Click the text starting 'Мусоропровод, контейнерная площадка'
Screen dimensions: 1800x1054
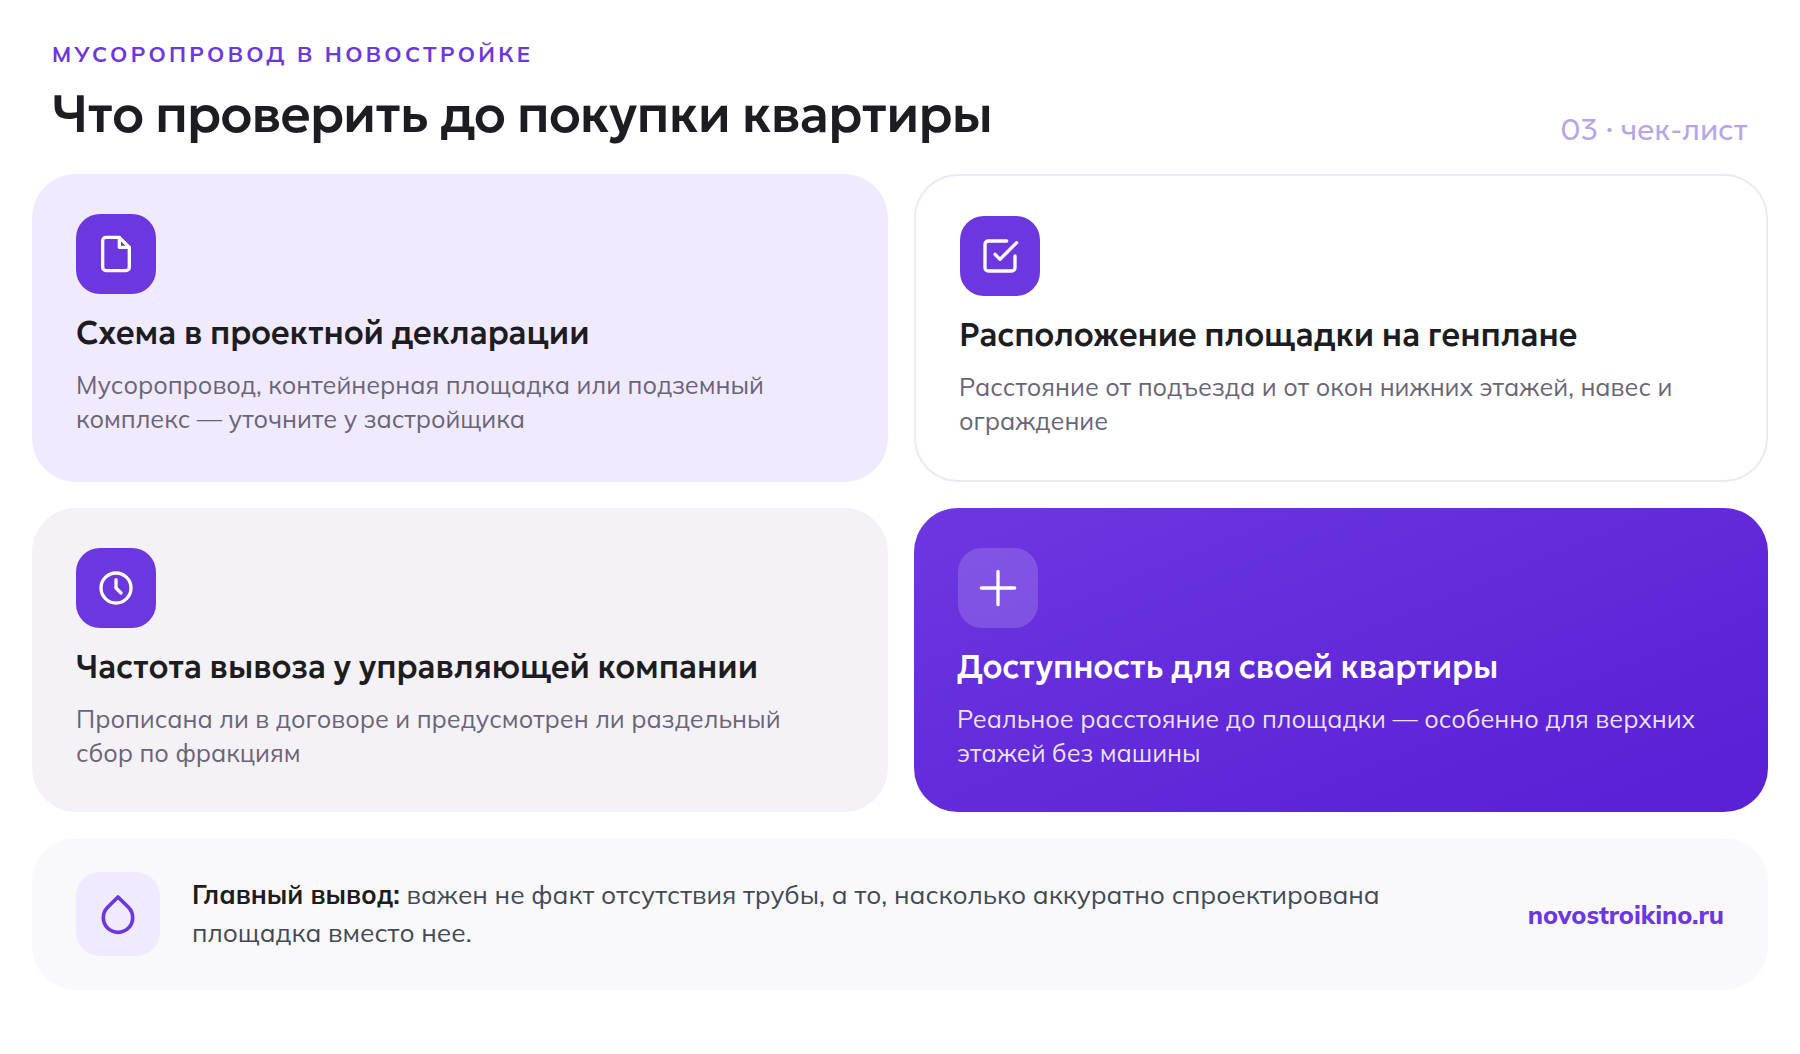click(x=420, y=403)
